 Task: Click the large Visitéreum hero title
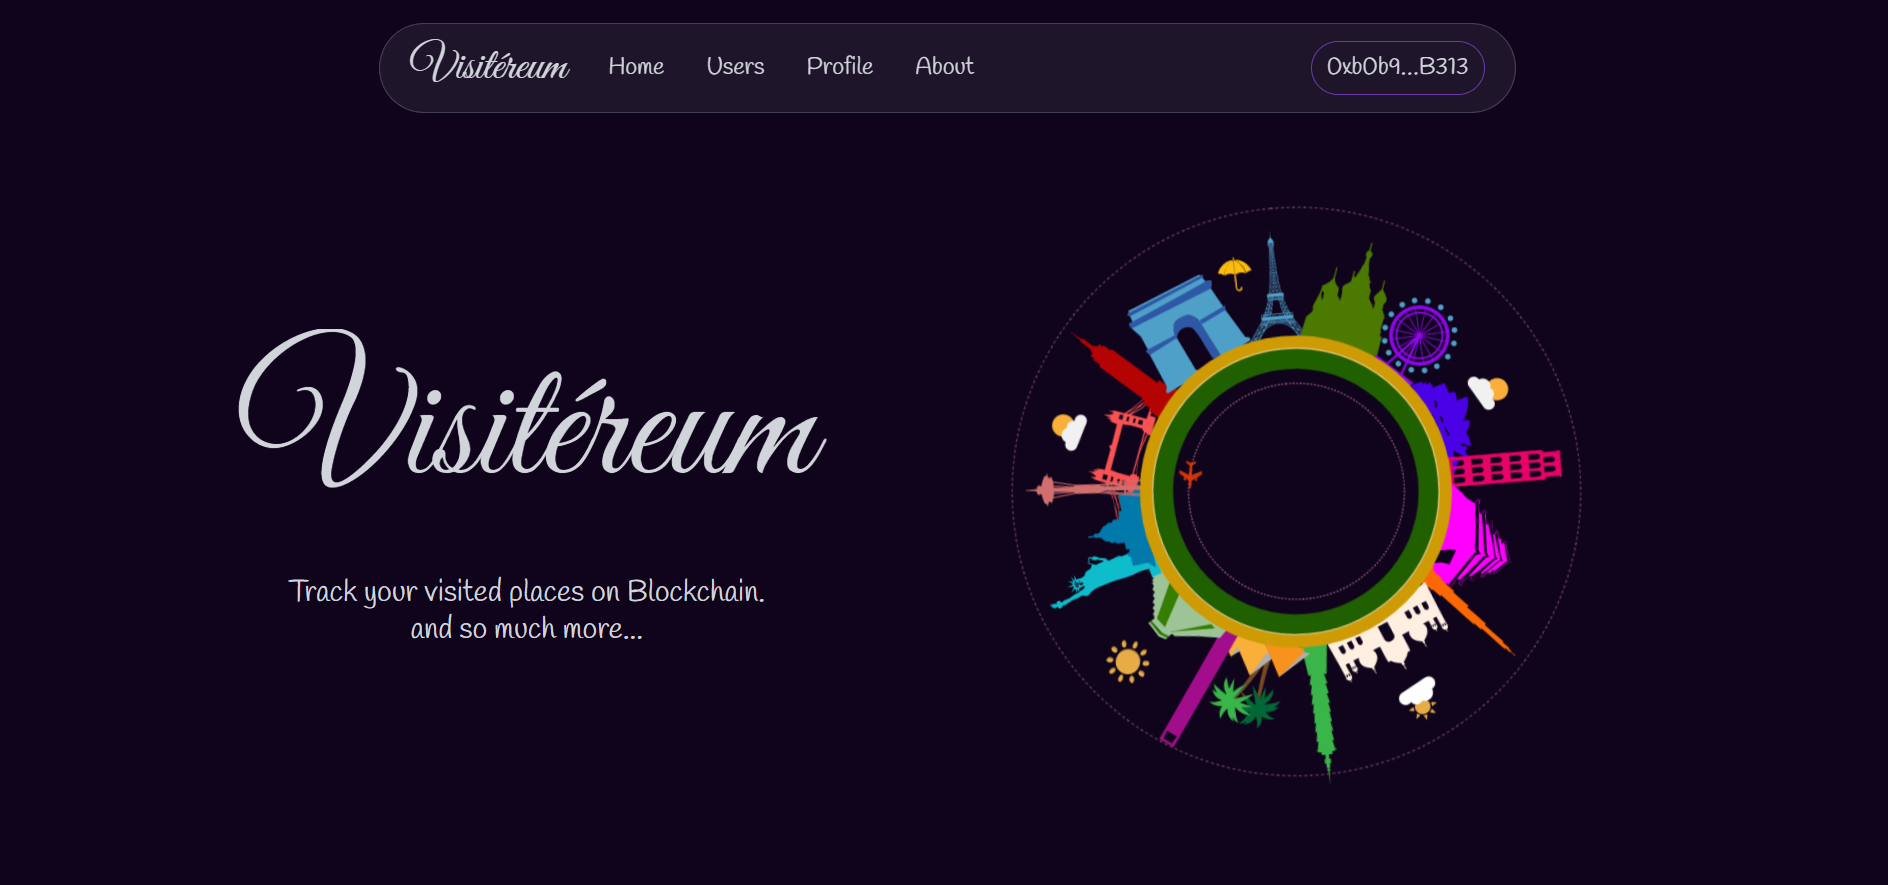(532, 410)
